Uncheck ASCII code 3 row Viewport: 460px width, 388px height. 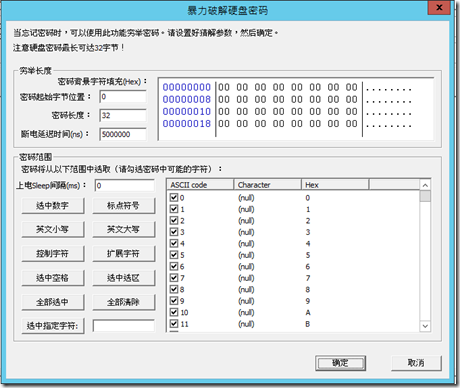click(x=174, y=232)
